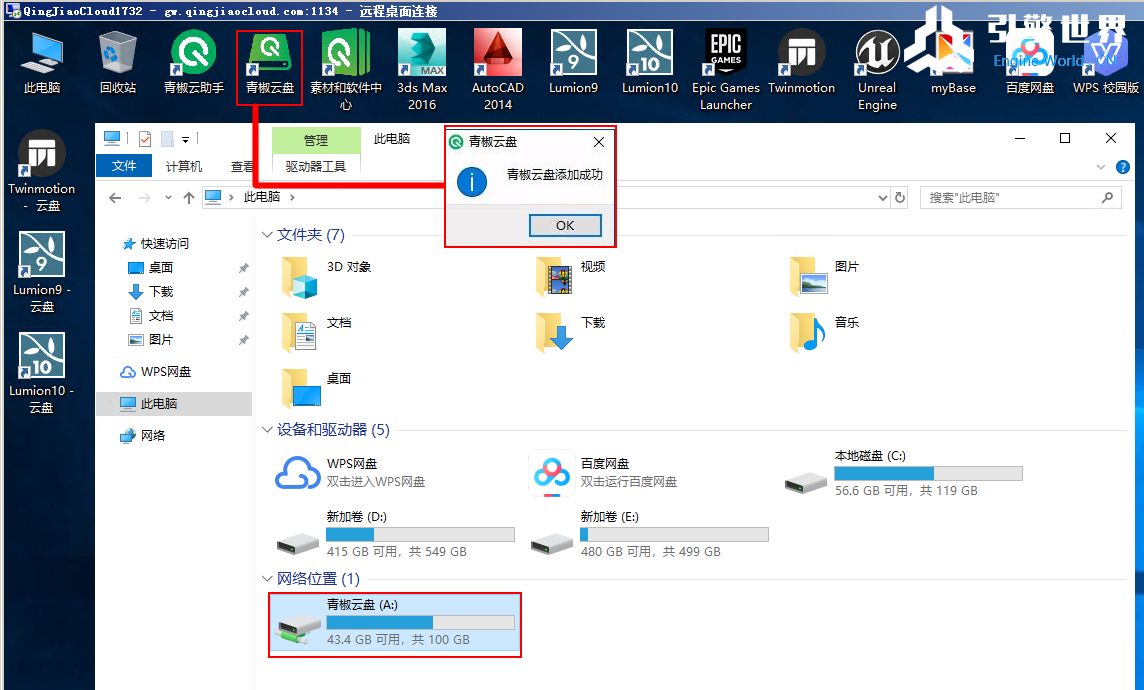Screen dimensions: 1144x690
Task: Collapse the 设备和驱动器 (5) group
Action: tap(267, 430)
